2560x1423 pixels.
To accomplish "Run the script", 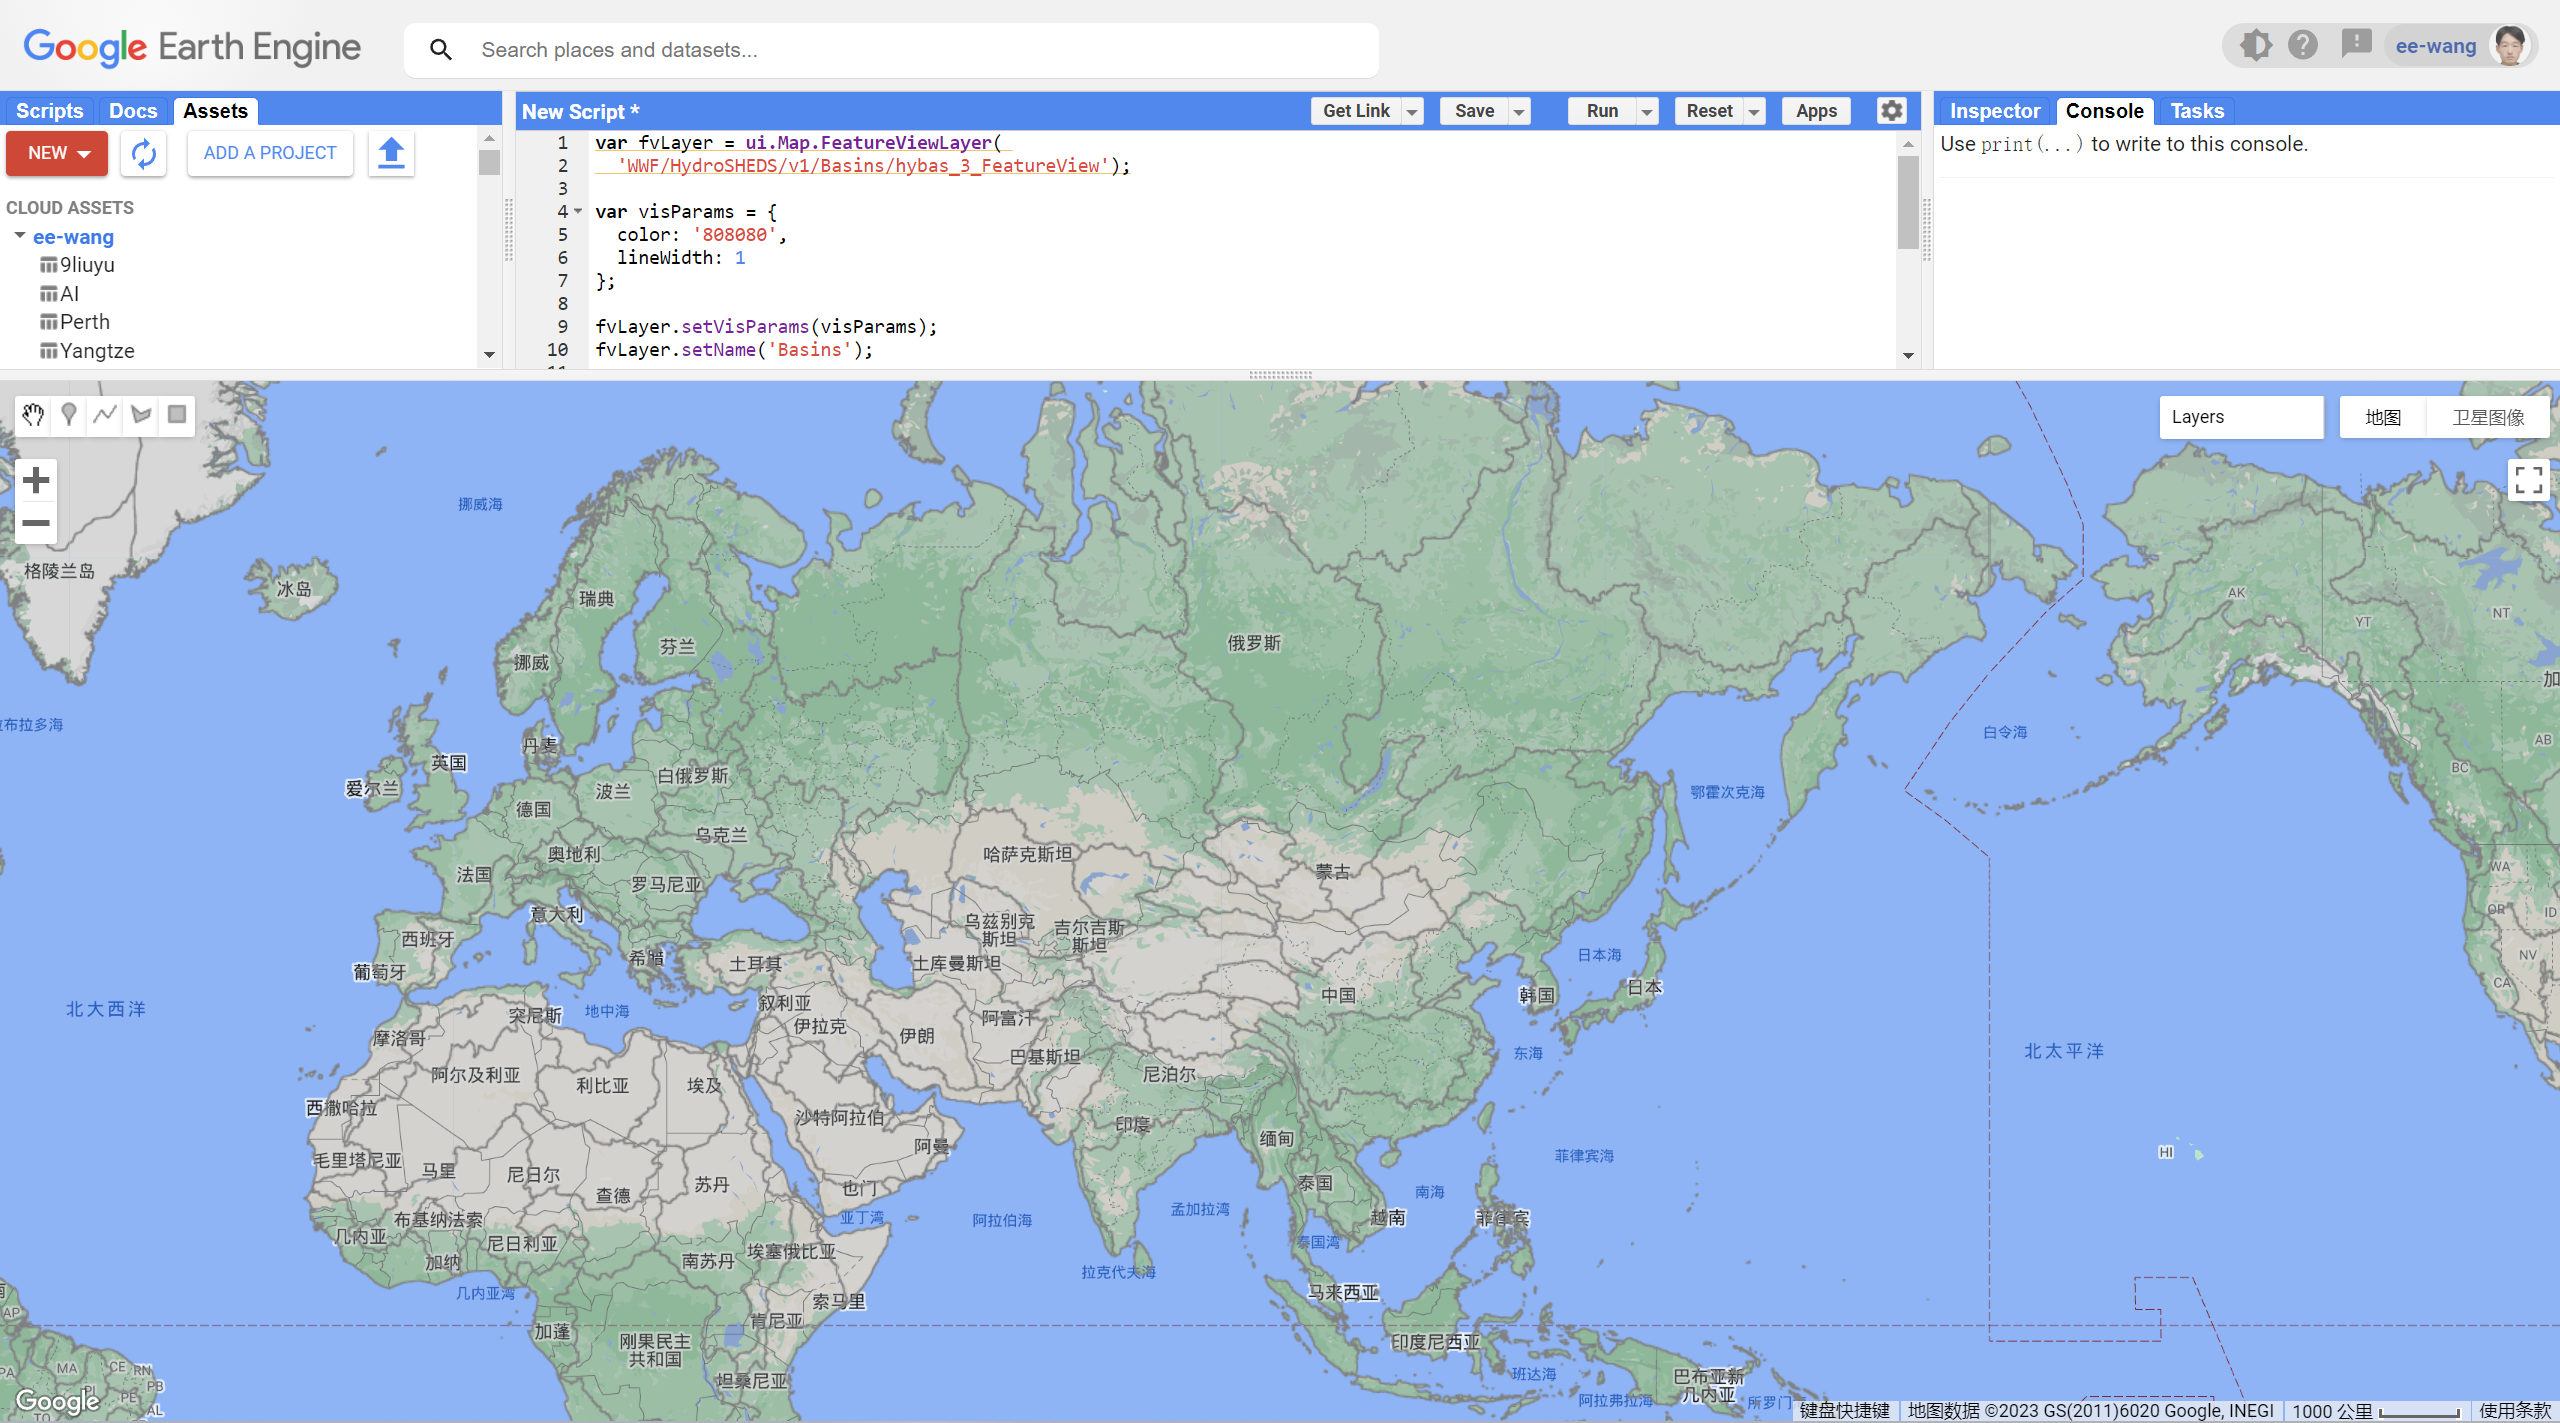I will point(1602,111).
